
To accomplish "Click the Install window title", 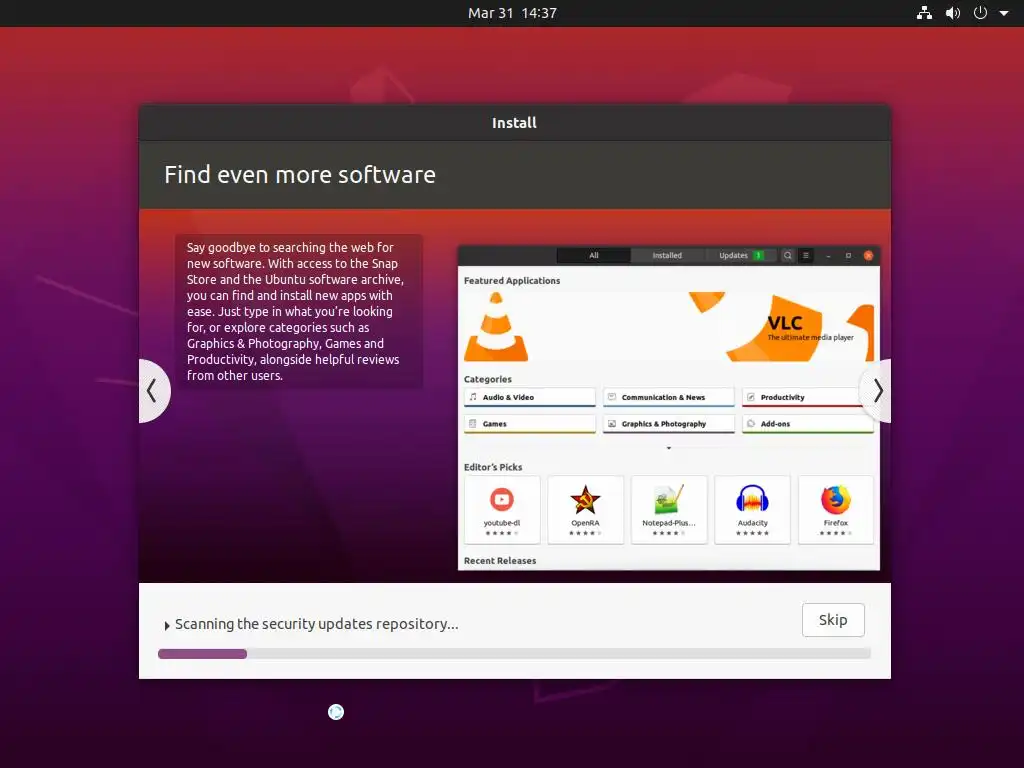I will (514, 123).
